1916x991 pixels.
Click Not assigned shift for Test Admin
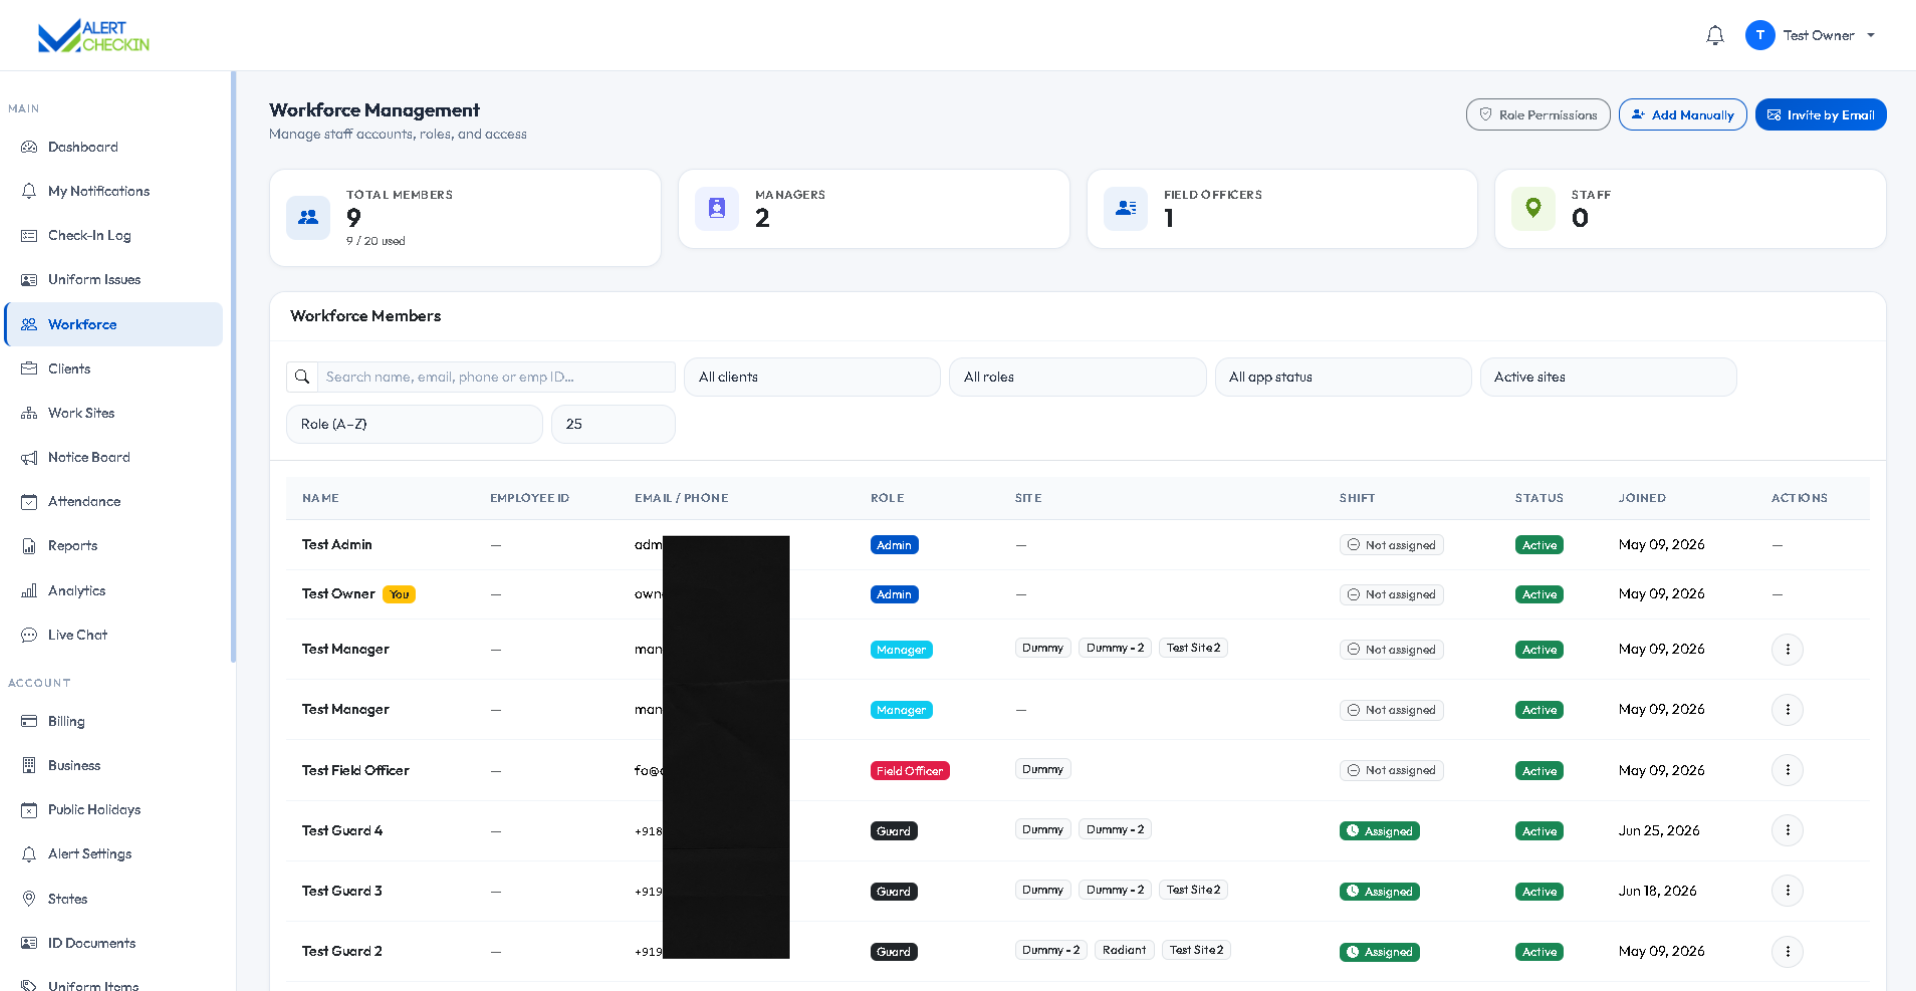pos(1391,545)
